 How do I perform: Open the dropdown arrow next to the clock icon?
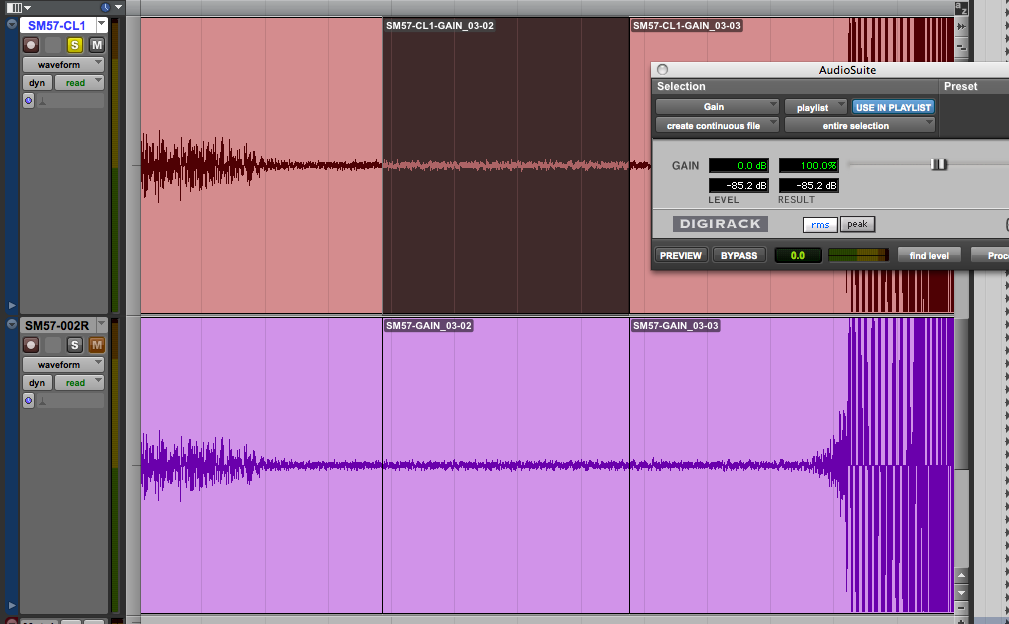click(x=118, y=7)
